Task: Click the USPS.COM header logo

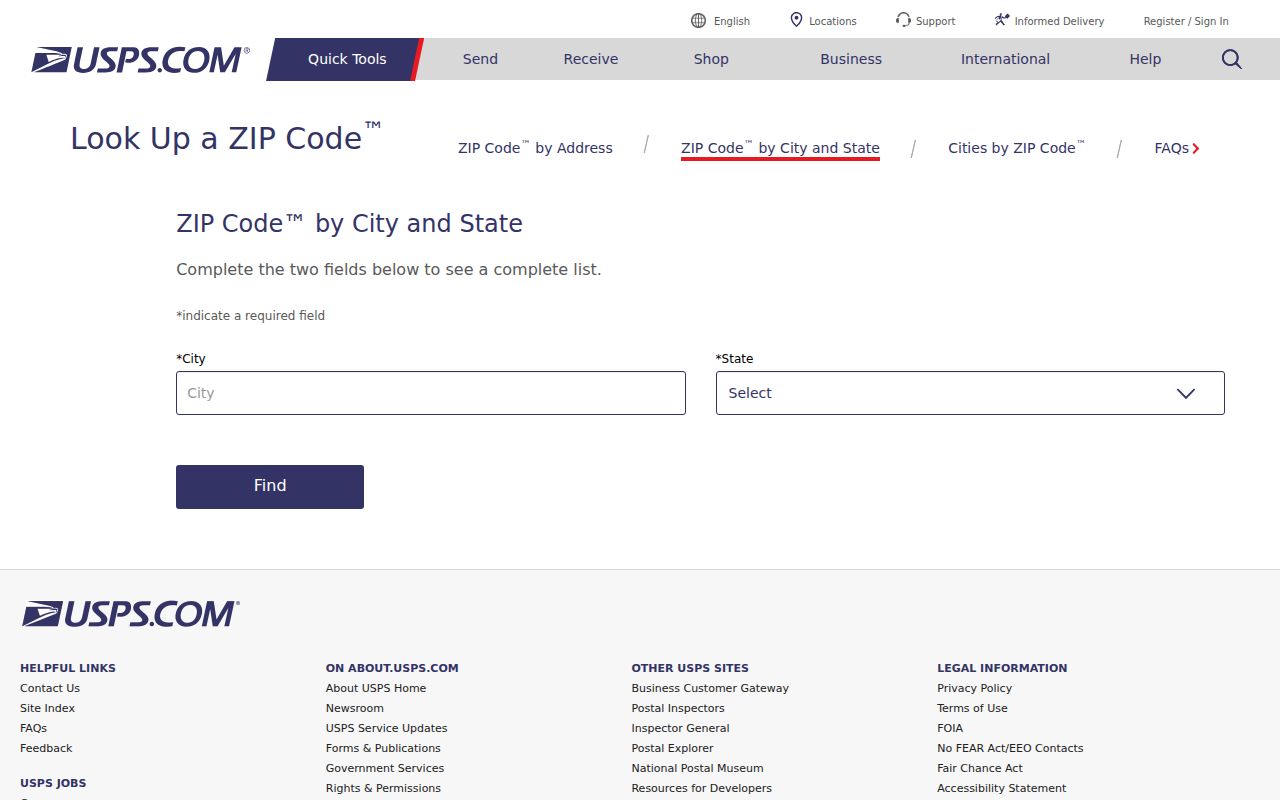Action: pos(140,60)
